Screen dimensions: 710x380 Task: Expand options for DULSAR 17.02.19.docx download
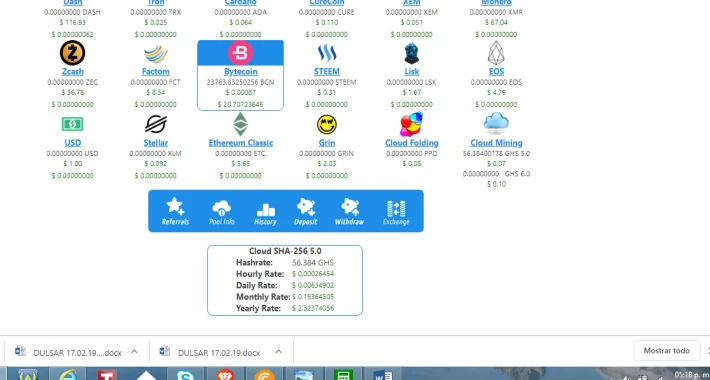pyautogui.click(x=278, y=351)
